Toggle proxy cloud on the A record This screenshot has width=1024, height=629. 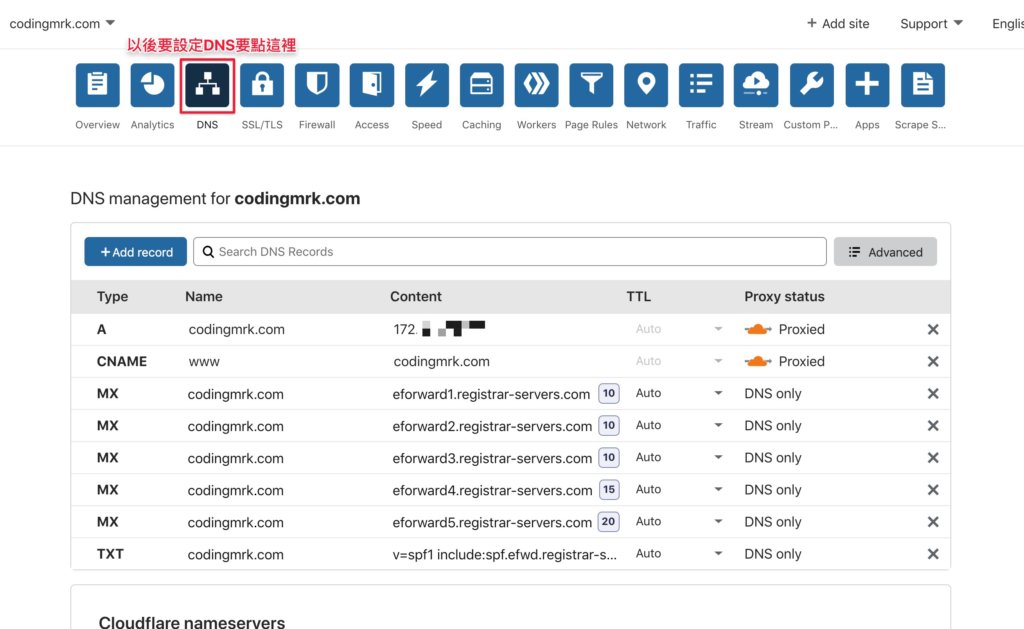758,329
